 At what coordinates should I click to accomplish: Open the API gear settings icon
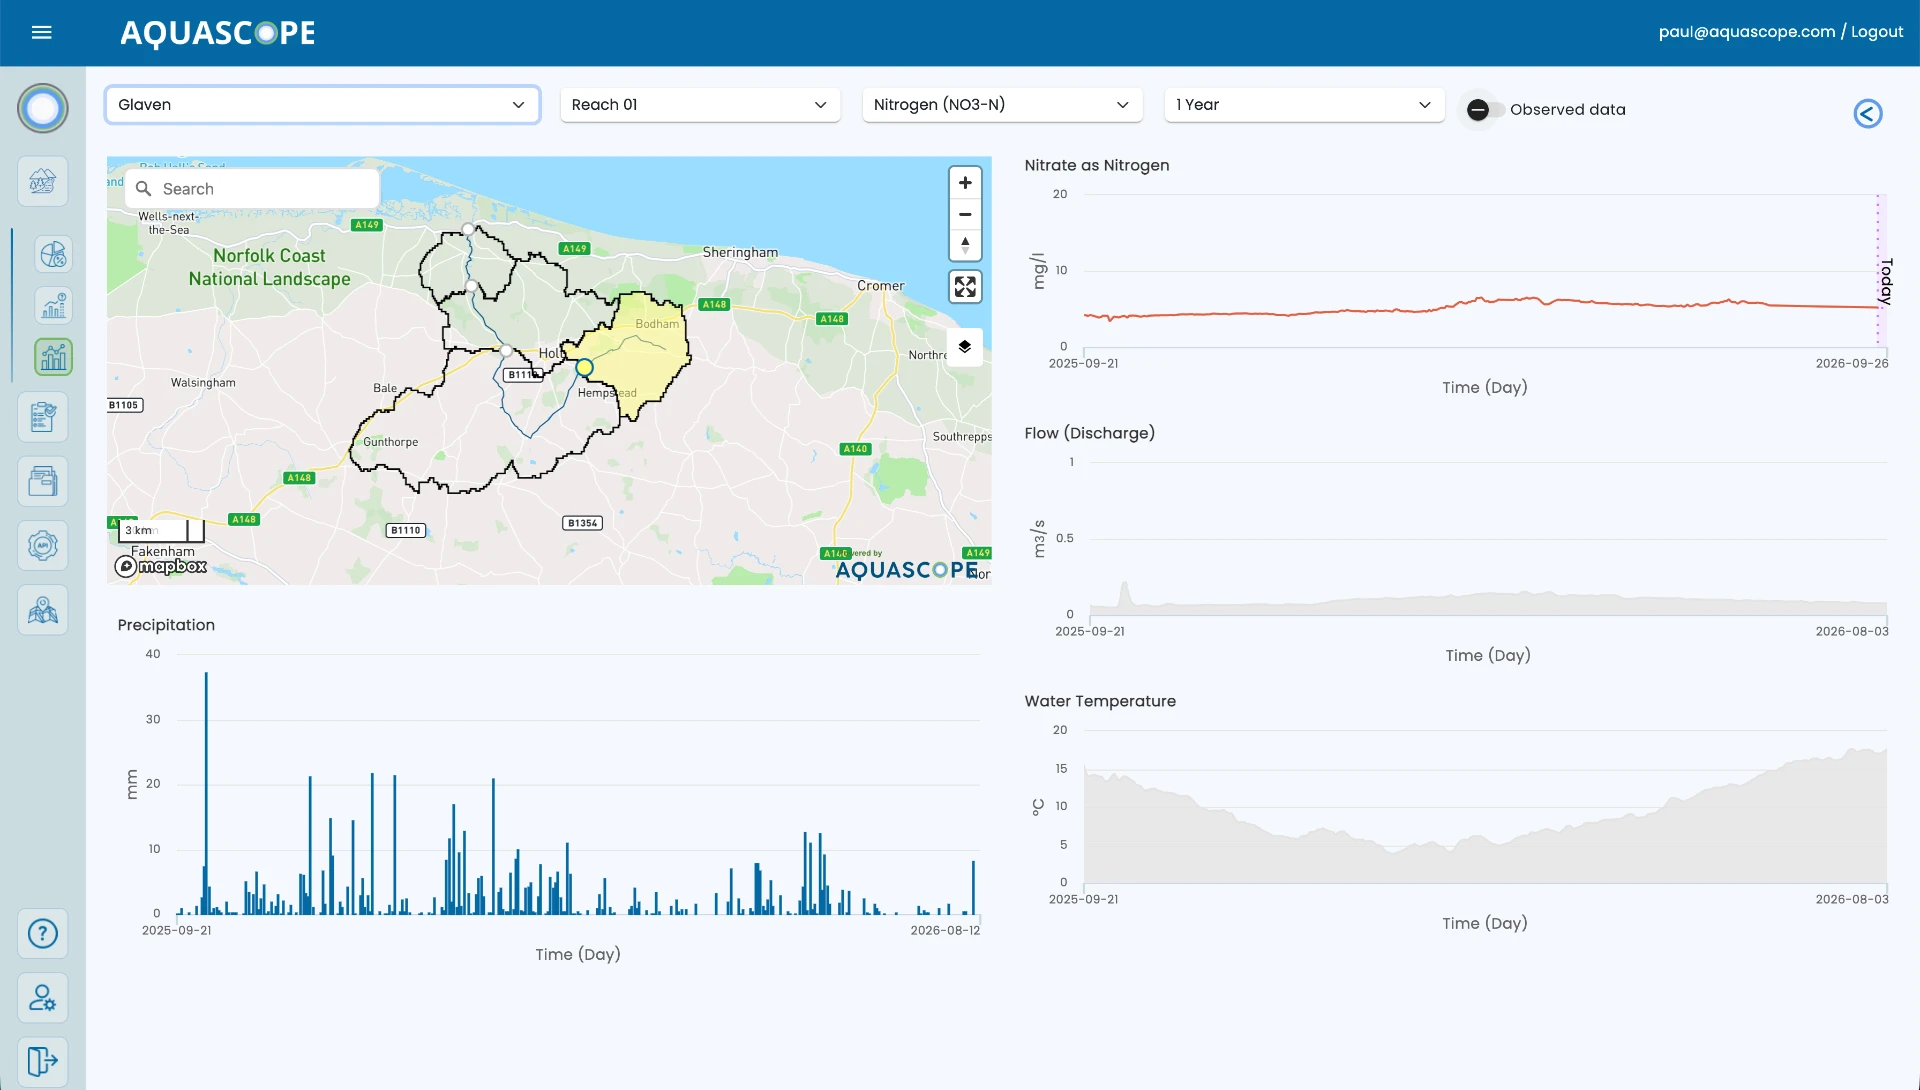pos(43,545)
